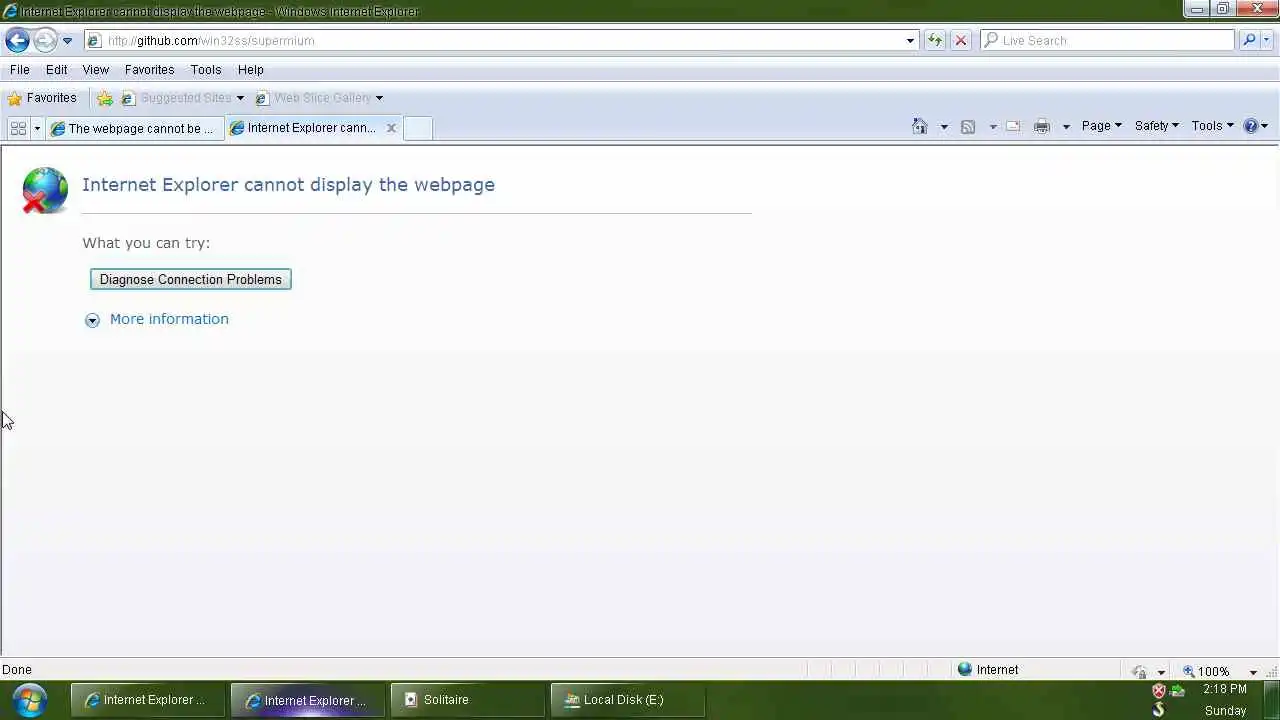
Task: Open the search provider dropdown arrow
Action: pyautogui.click(x=1267, y=41)
